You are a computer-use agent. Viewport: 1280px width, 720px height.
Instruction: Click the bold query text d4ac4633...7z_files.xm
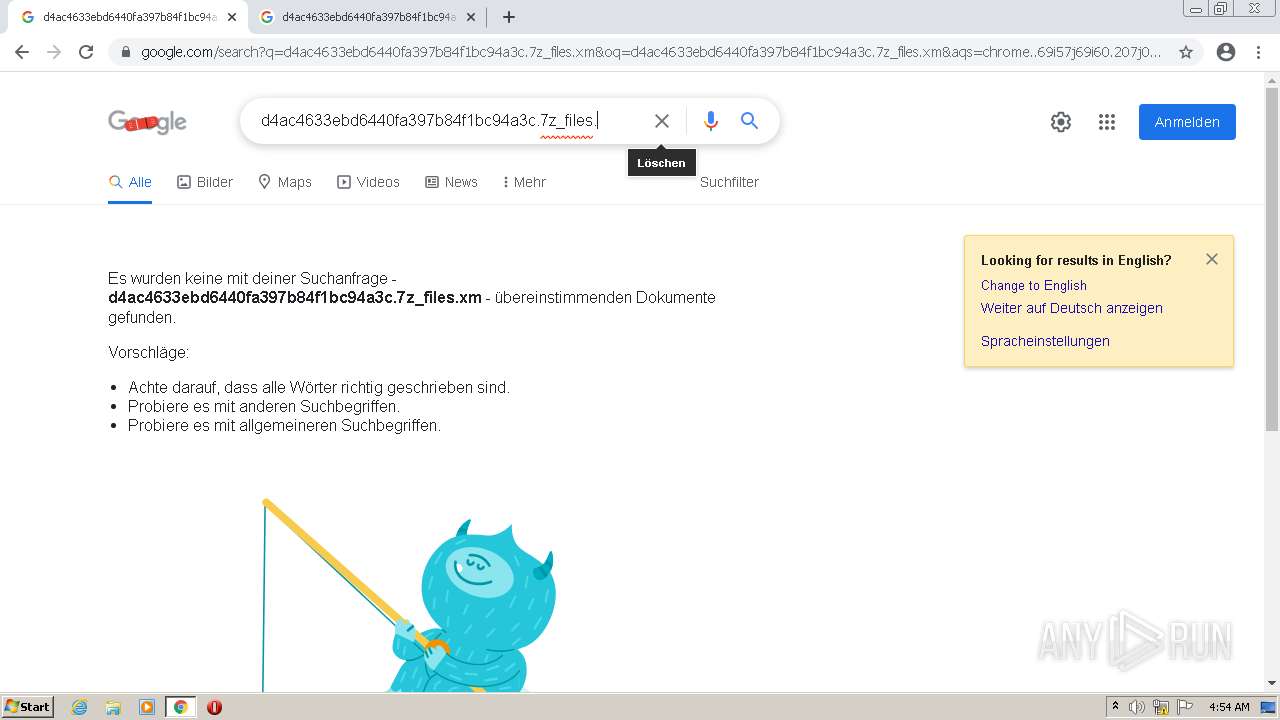coord(295,298)
